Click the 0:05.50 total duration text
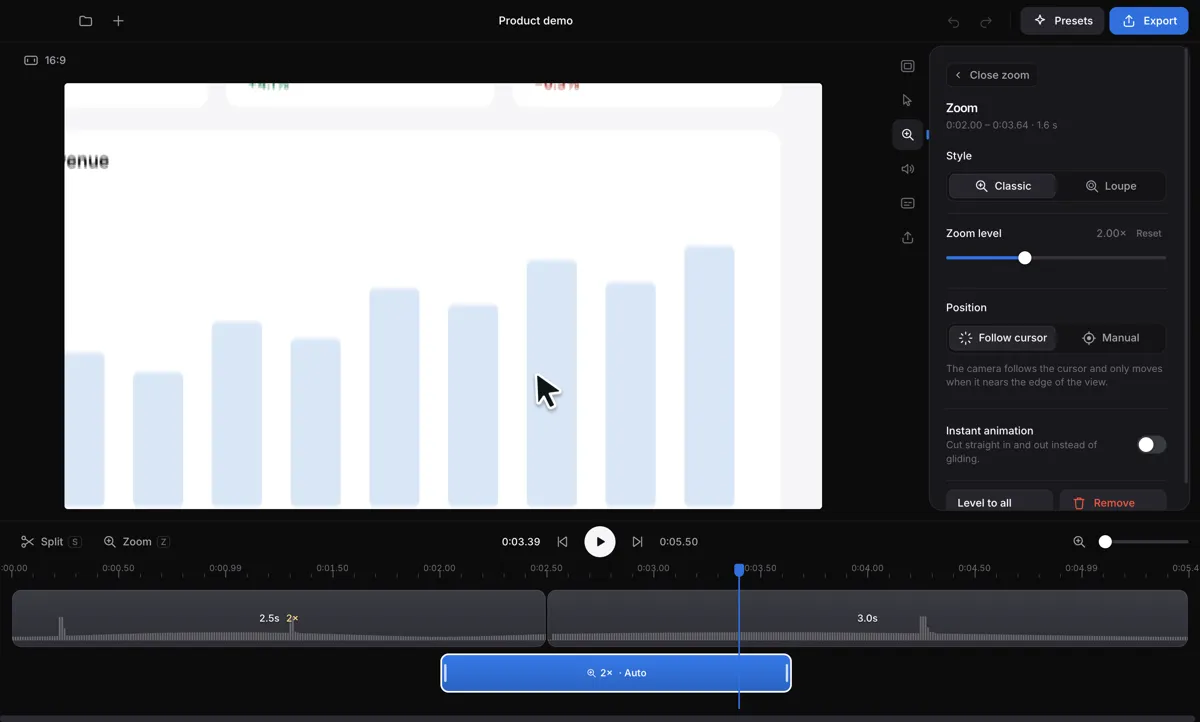 (679, 542)
